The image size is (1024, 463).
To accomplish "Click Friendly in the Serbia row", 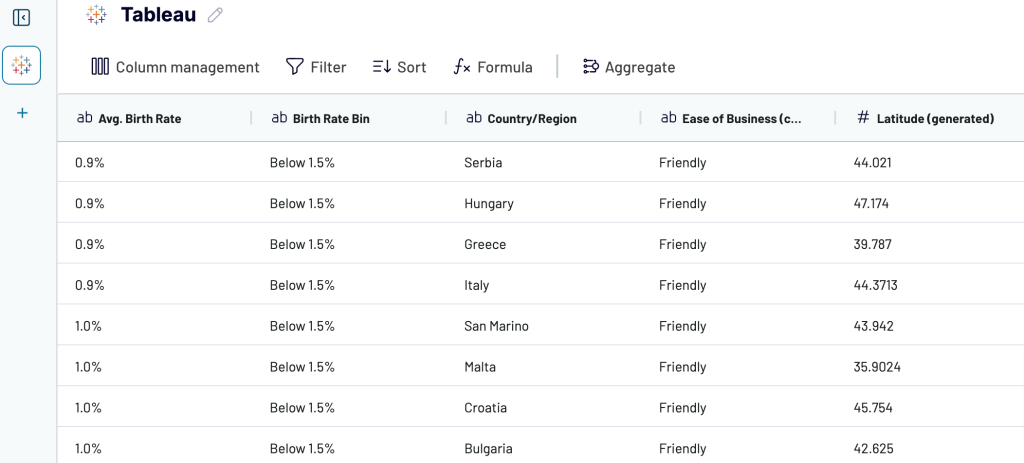I will (x=682, y=163).
